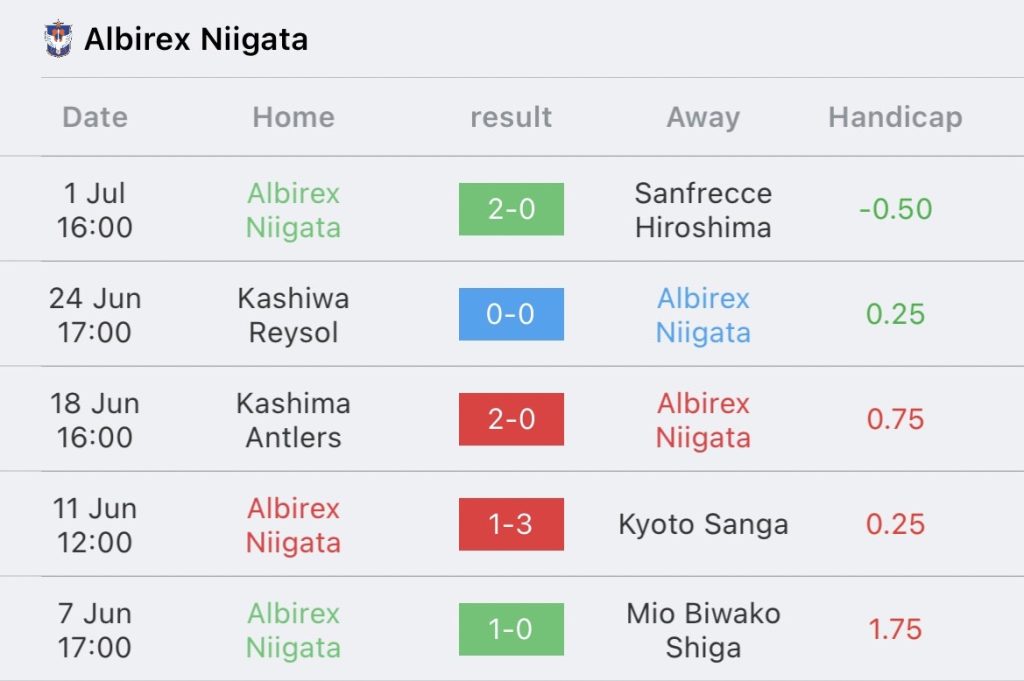Click the -0.50 handicap value

coord(895,209)
